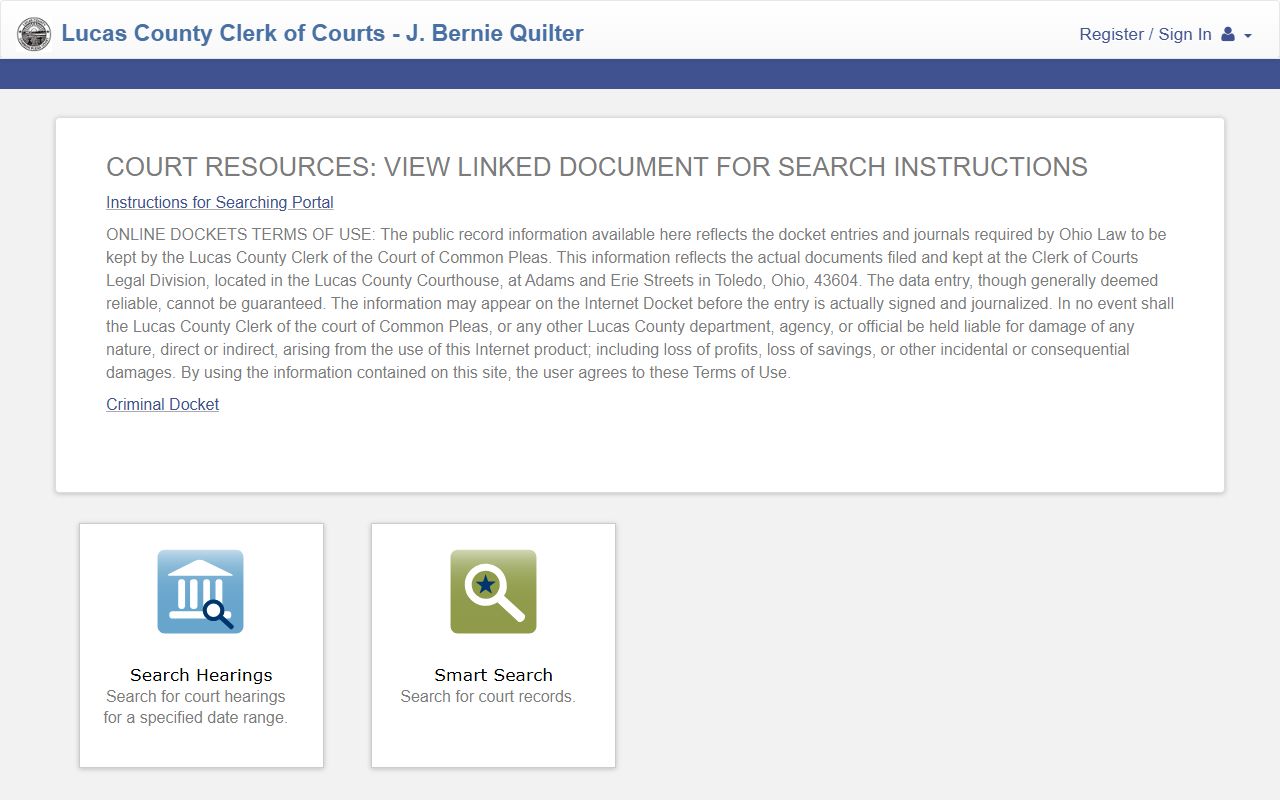Open the Search Hearings courthouse icon

click(200, 591)
